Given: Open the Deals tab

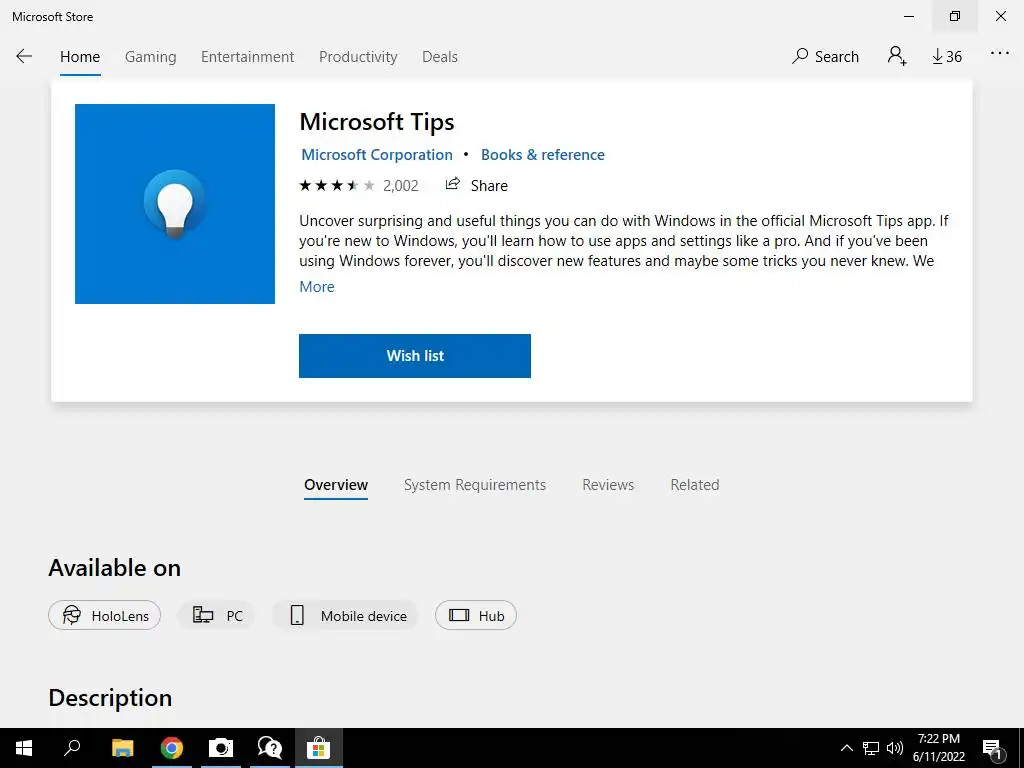Looking at the screenshot, I should [440, 57].
